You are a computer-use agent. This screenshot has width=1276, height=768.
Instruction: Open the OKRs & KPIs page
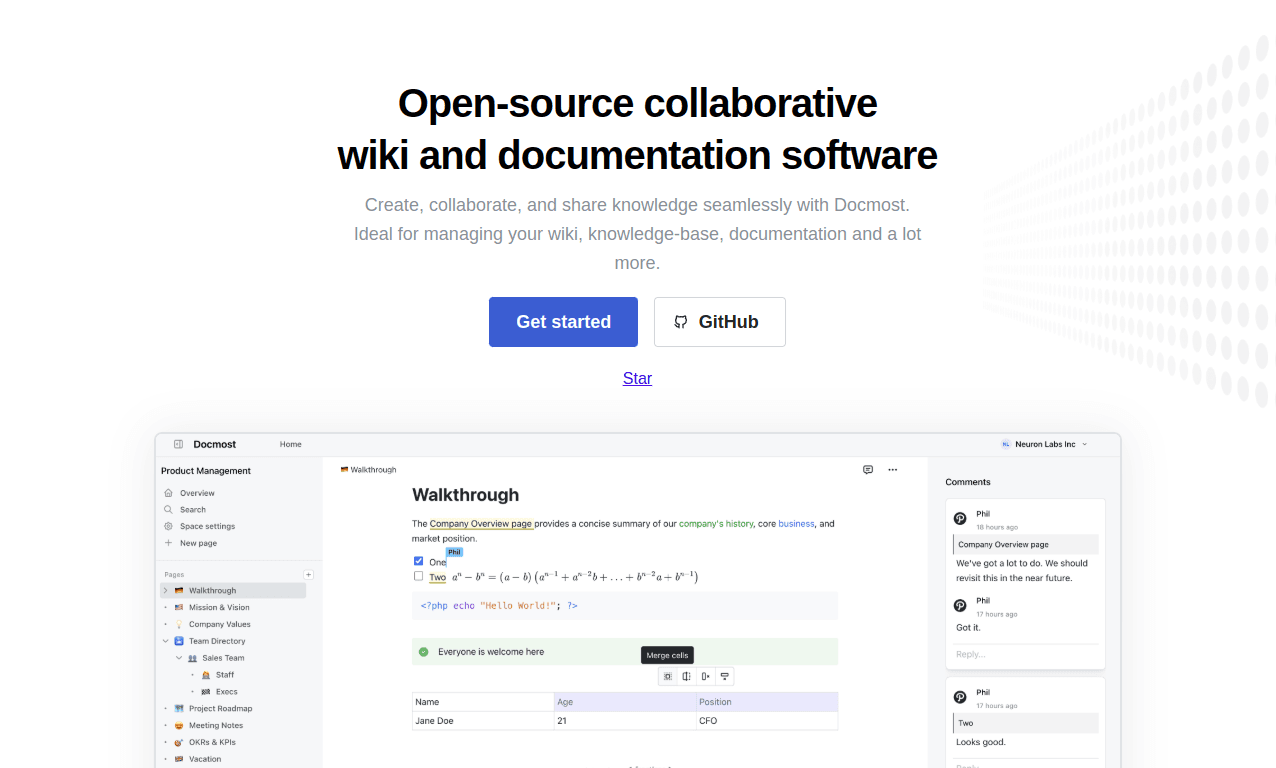(212, 743)
